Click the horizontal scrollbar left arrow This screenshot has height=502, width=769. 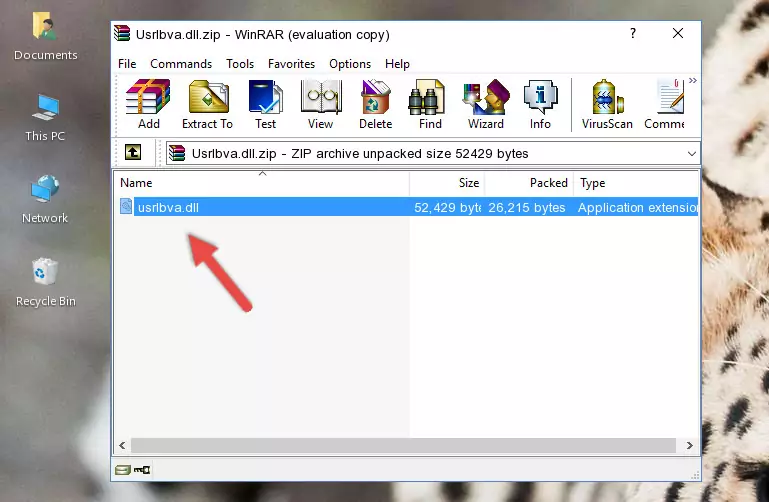pos(123,445)
